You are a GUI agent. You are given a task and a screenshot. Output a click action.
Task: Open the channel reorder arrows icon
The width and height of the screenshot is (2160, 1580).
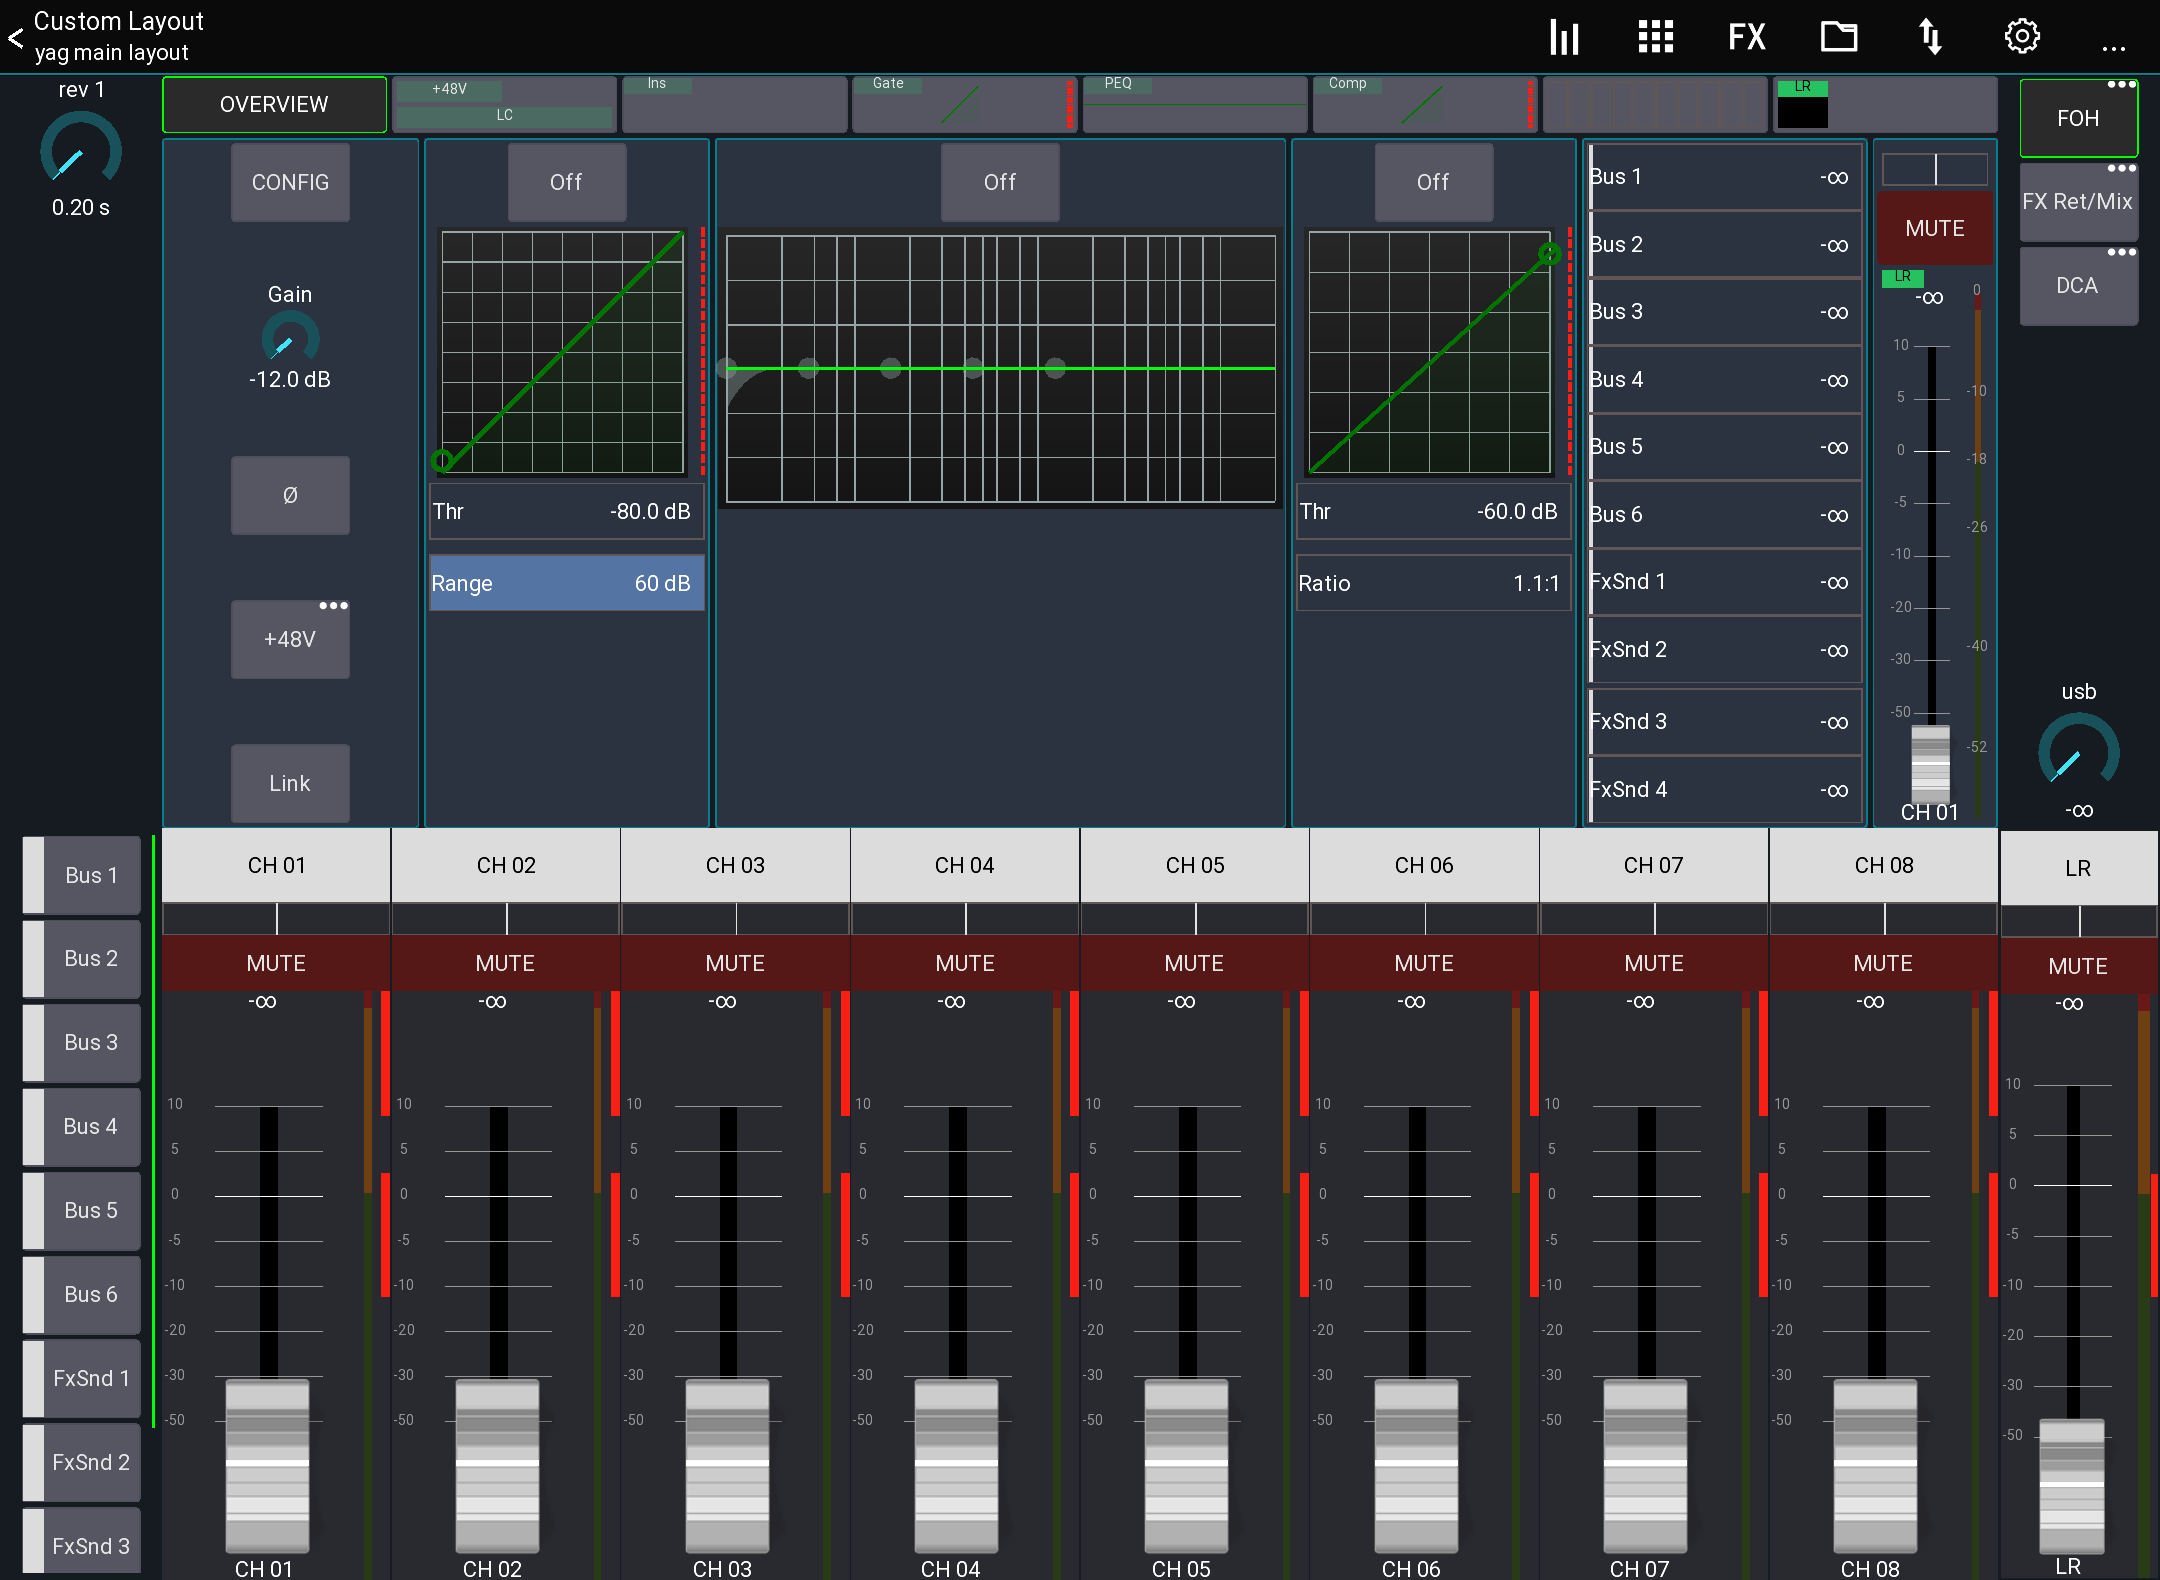point(1931,36)
